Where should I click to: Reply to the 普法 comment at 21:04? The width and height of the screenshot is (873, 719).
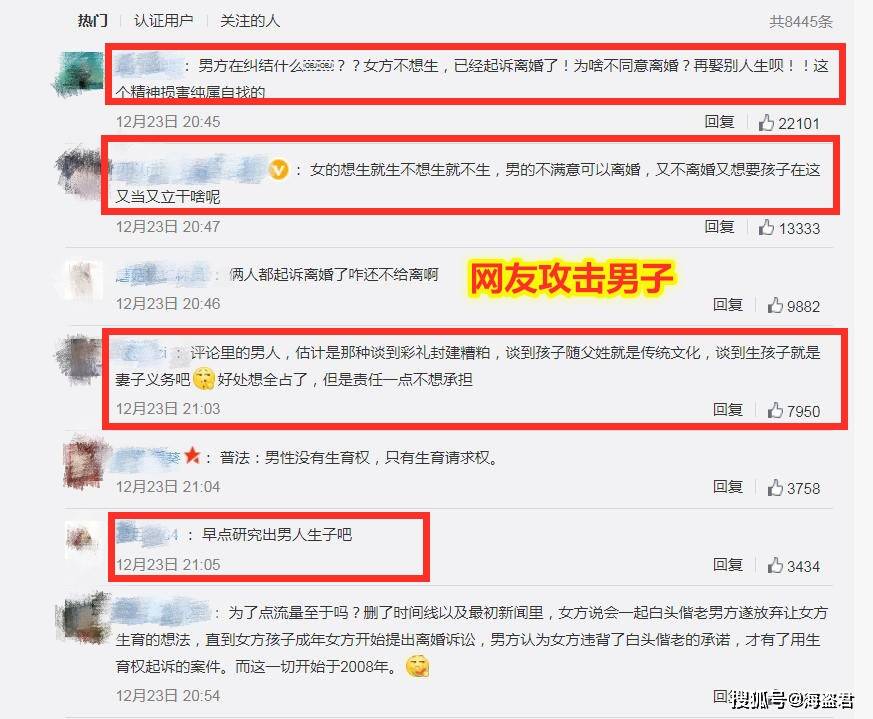728,487
